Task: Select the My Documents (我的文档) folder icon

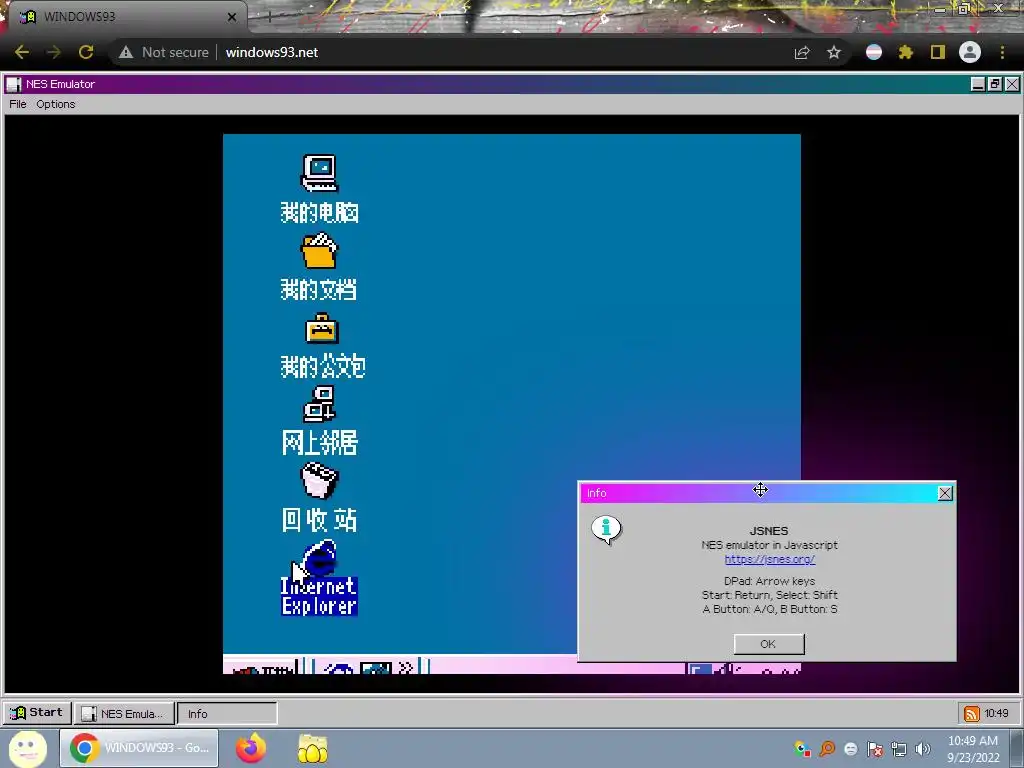Action: point(319,251)
